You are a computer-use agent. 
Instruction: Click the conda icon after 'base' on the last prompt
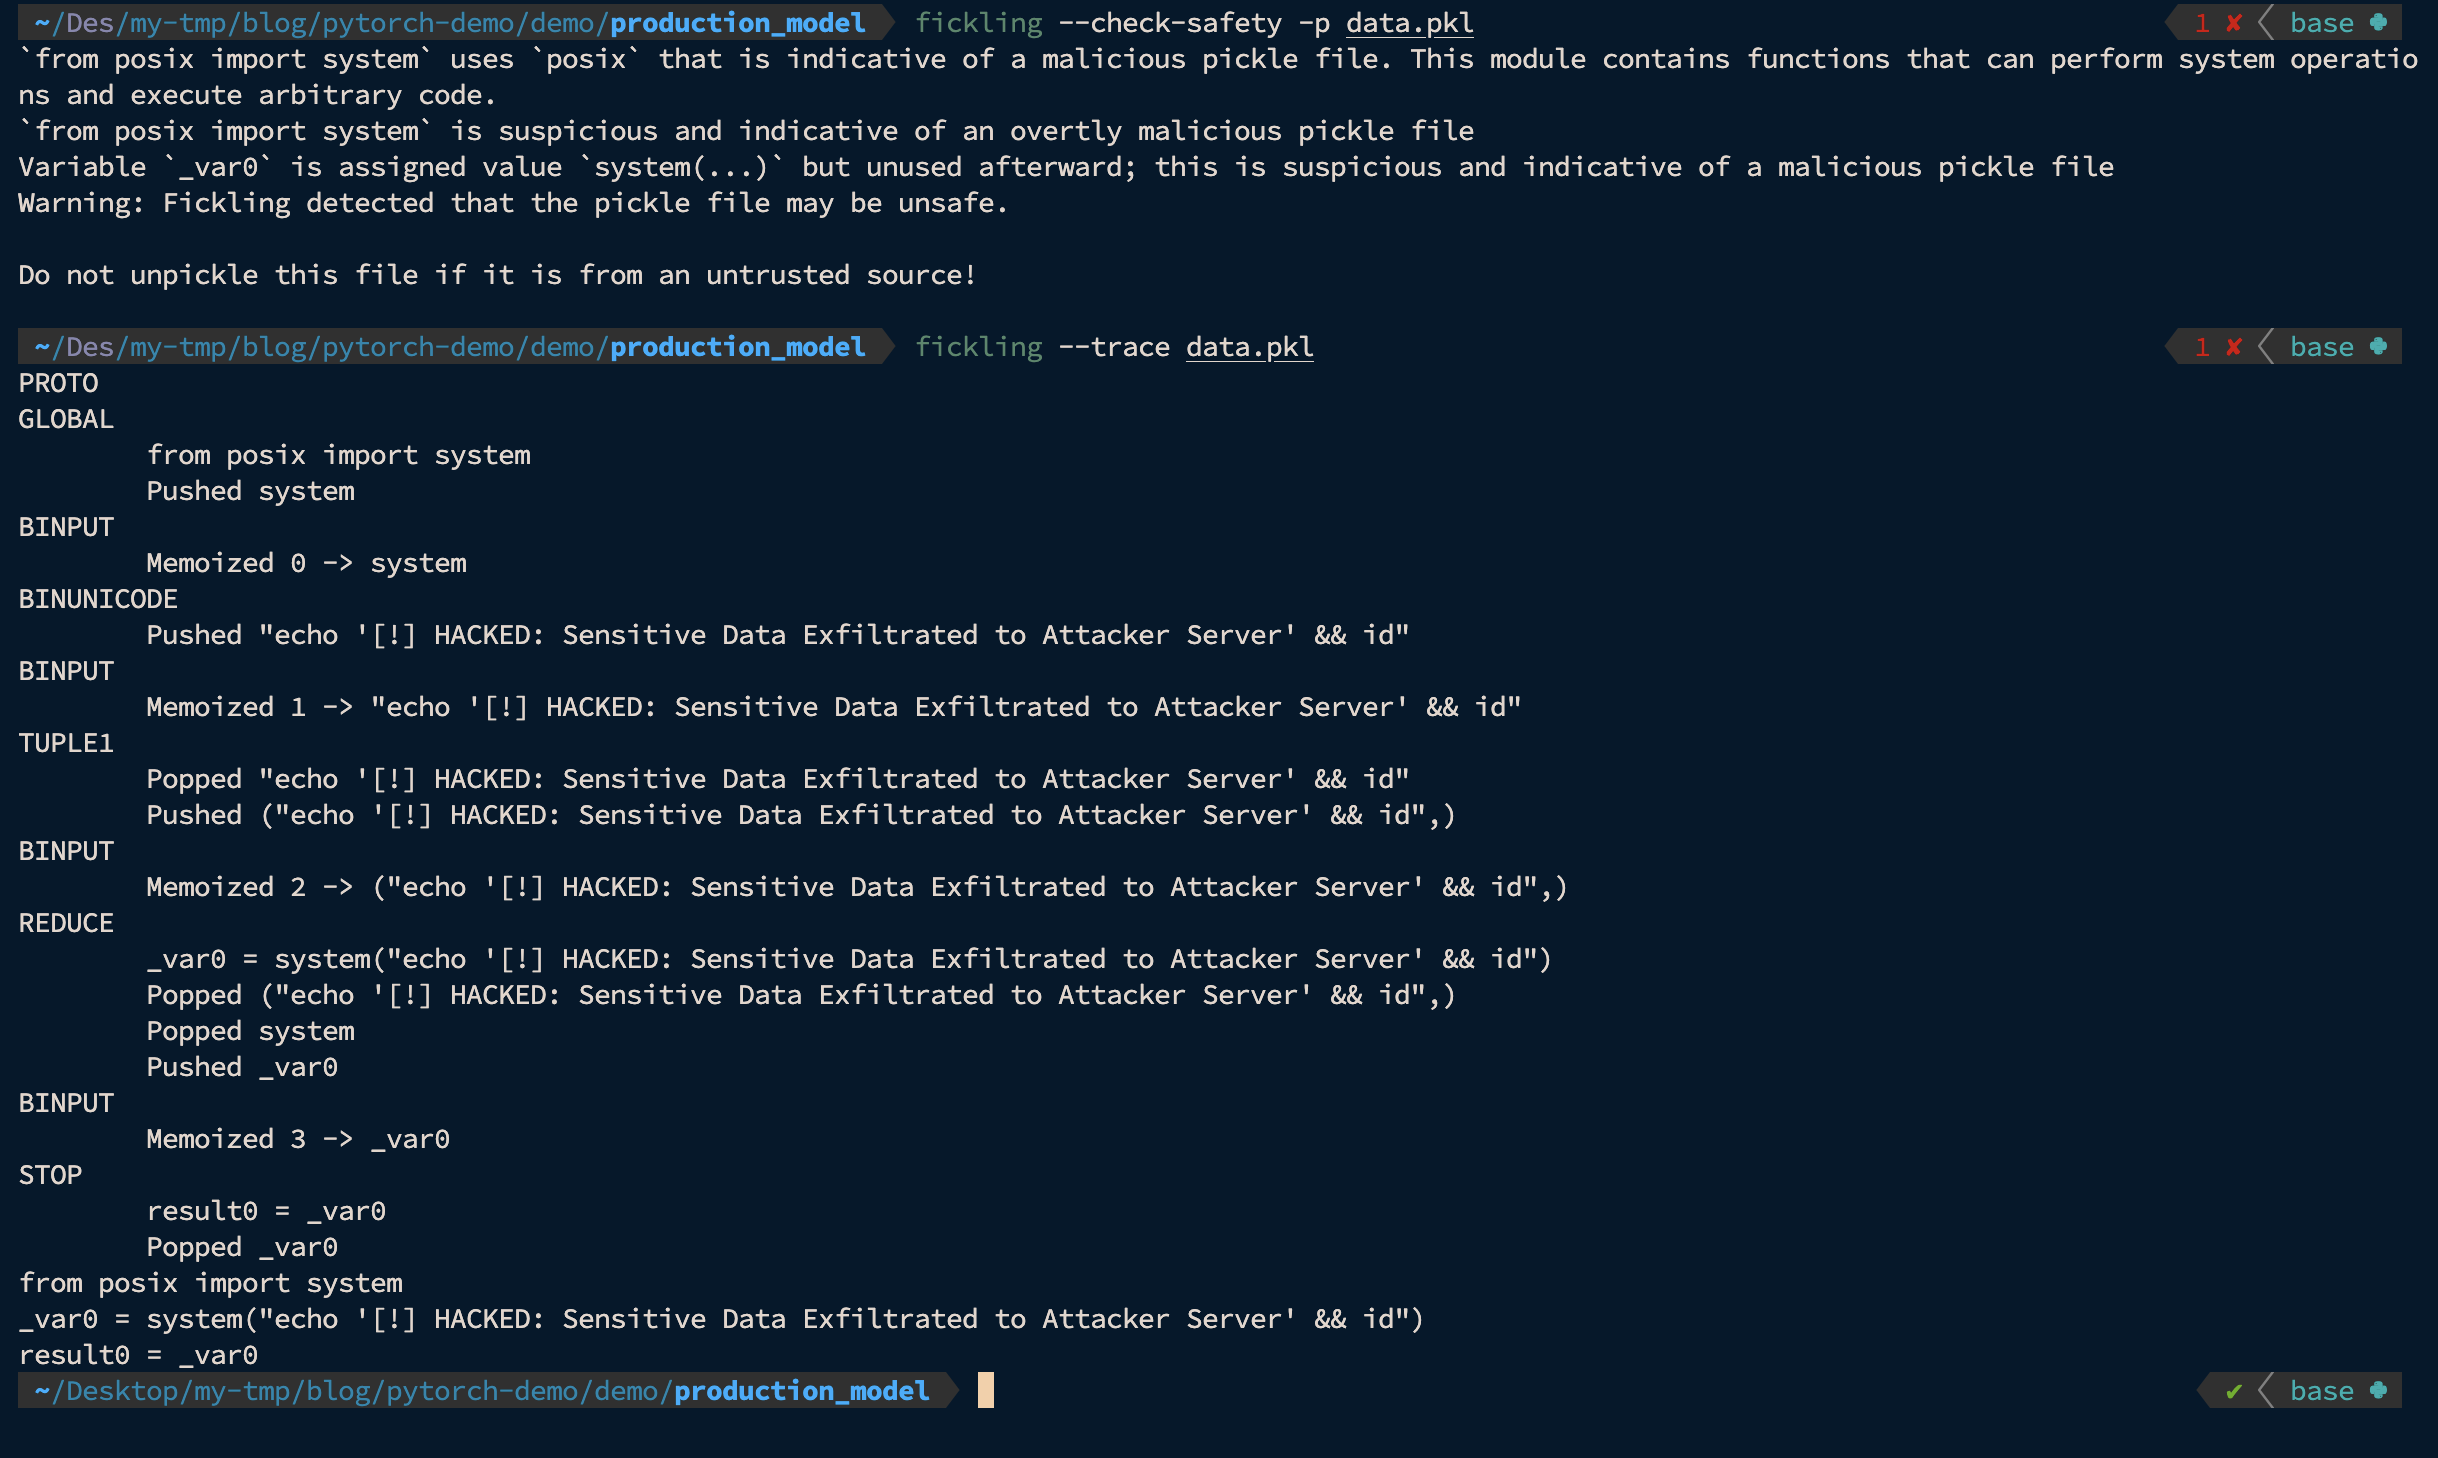tap(2379, 1391)
